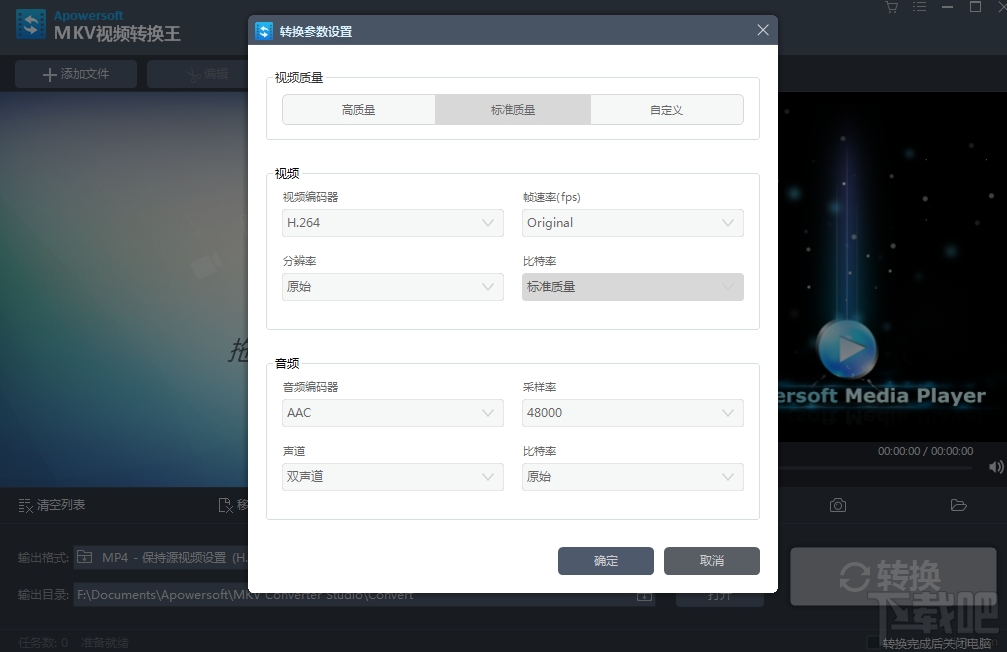
Task: Select the 高质量 quality option
Action: (358, 109)
